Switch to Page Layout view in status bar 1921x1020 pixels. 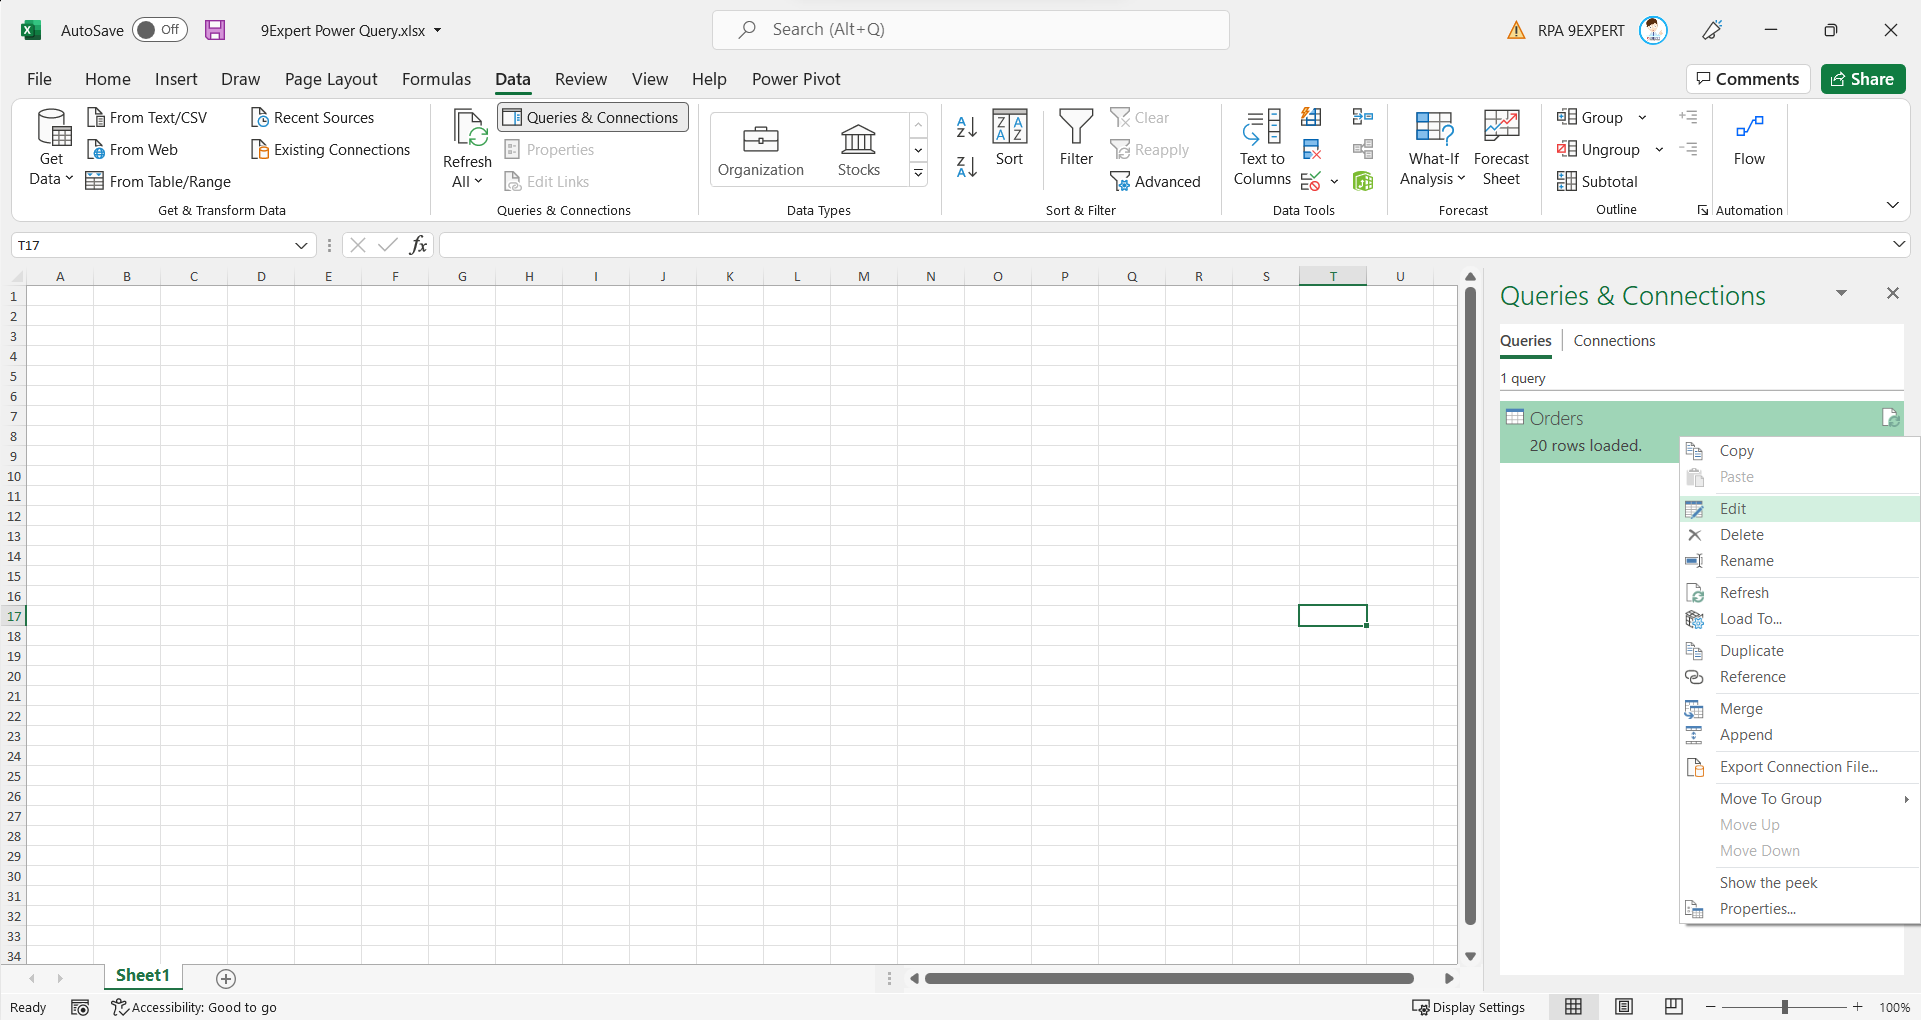(x=1623, y=1007)
